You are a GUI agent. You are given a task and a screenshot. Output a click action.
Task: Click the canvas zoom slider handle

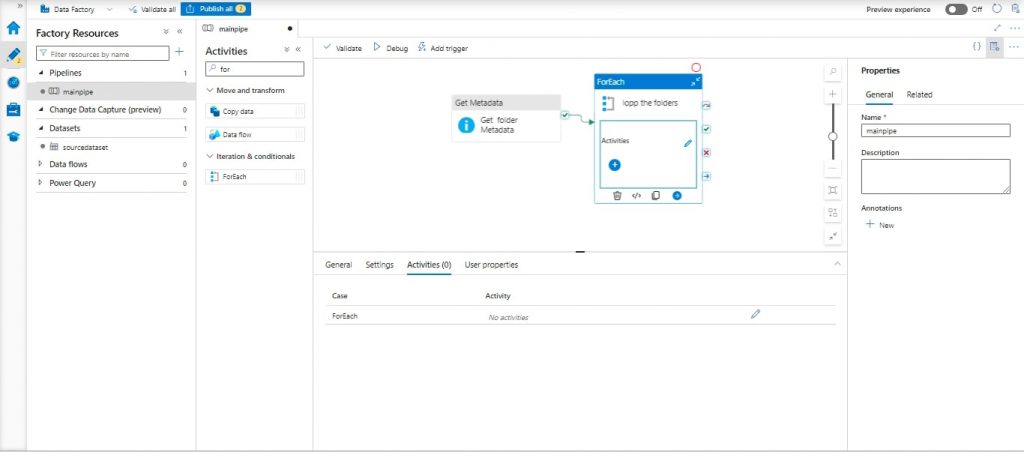coord(833,136)
